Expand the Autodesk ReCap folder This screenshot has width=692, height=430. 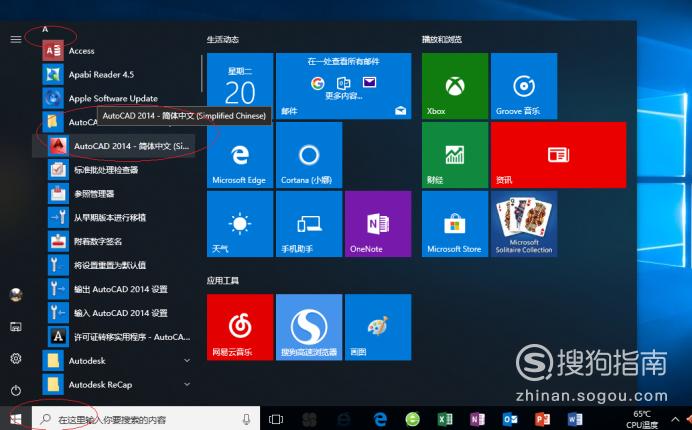click(117, 385)
